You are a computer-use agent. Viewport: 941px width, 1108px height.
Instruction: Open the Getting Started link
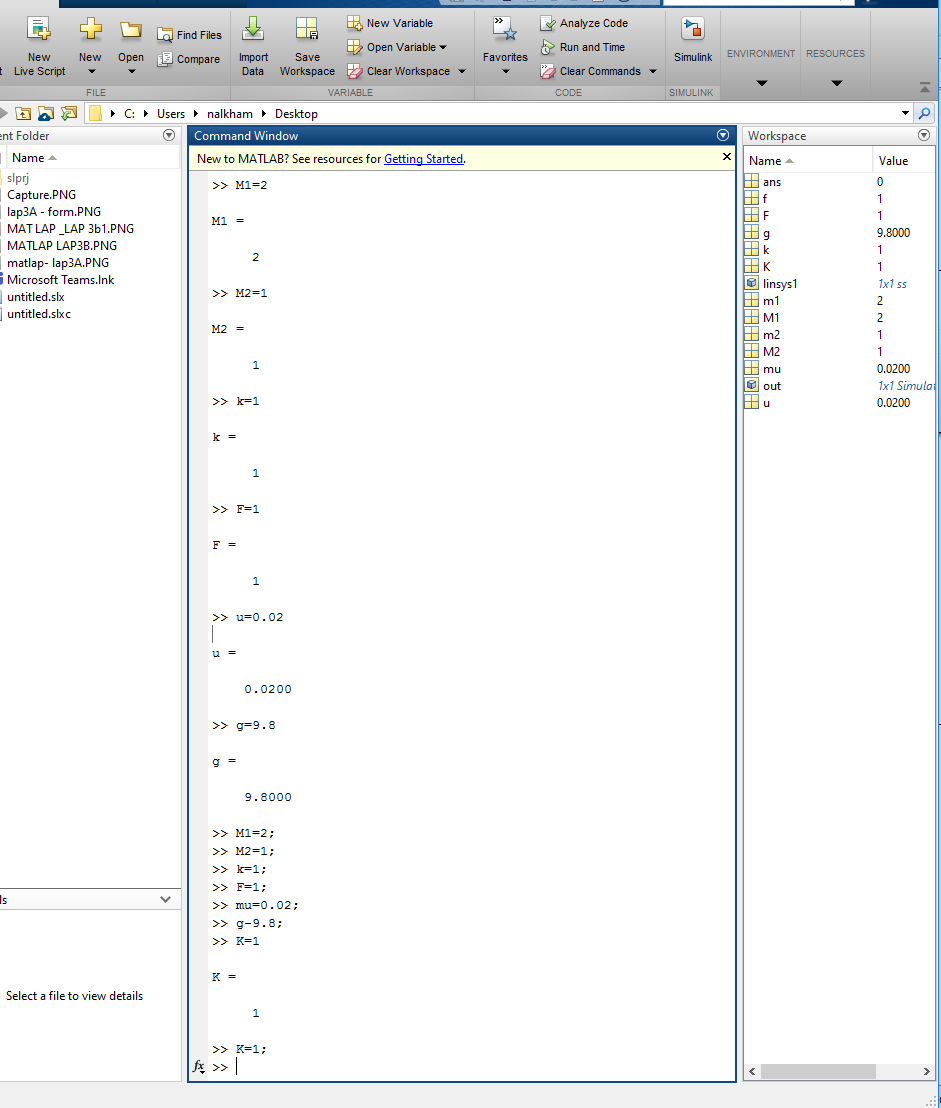click(424, 159)
